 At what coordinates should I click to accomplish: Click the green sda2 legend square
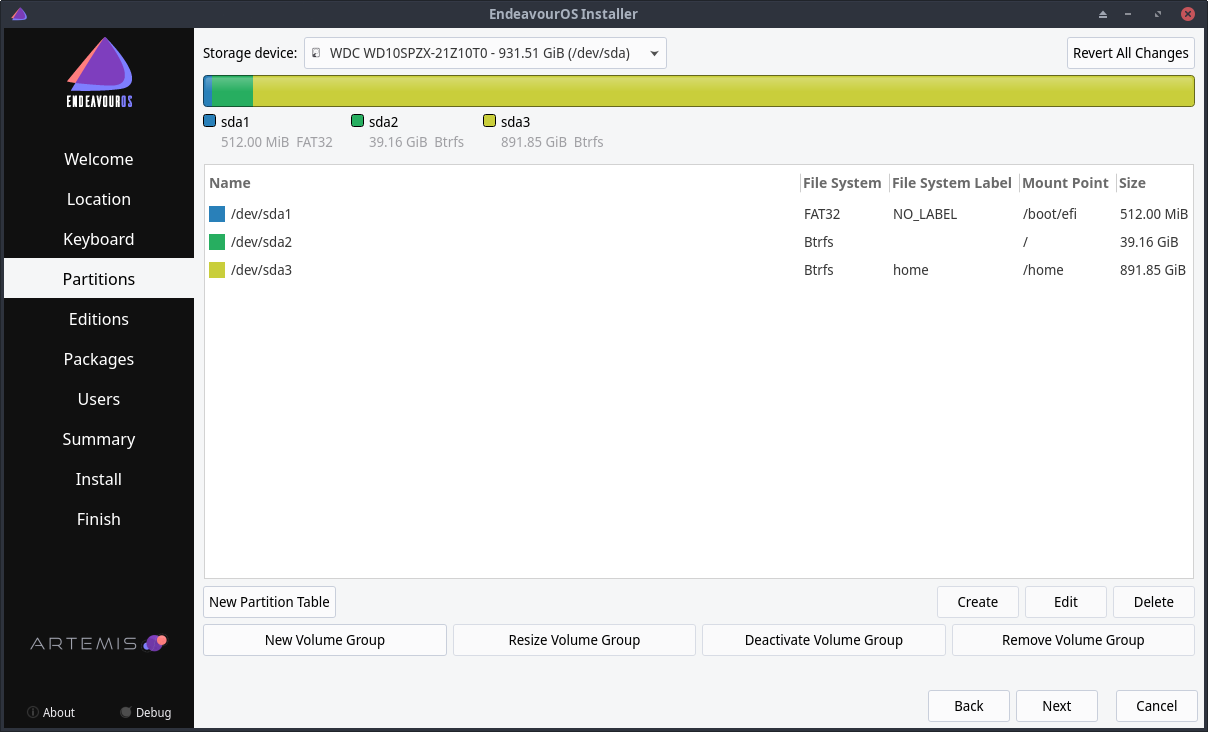pos(358,120)
